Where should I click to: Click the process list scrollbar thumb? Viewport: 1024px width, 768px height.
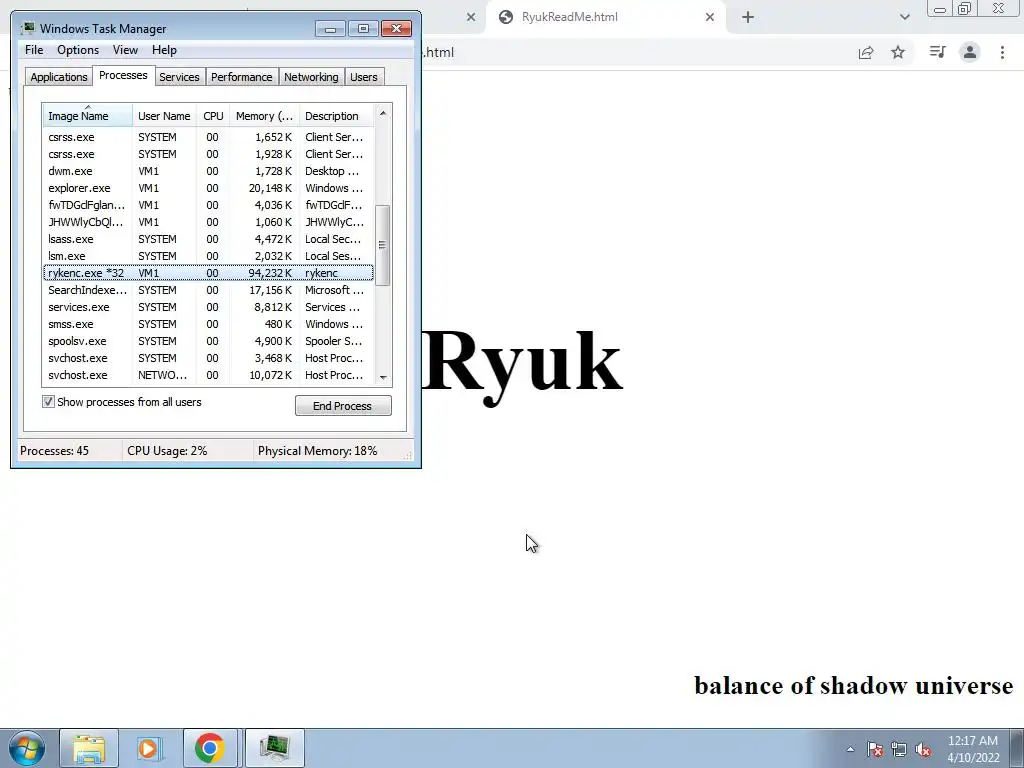(383, 245)
